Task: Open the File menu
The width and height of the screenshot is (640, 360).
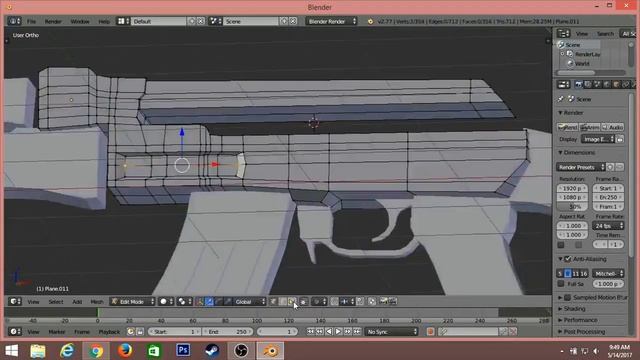Action: (x=31, y=21)
